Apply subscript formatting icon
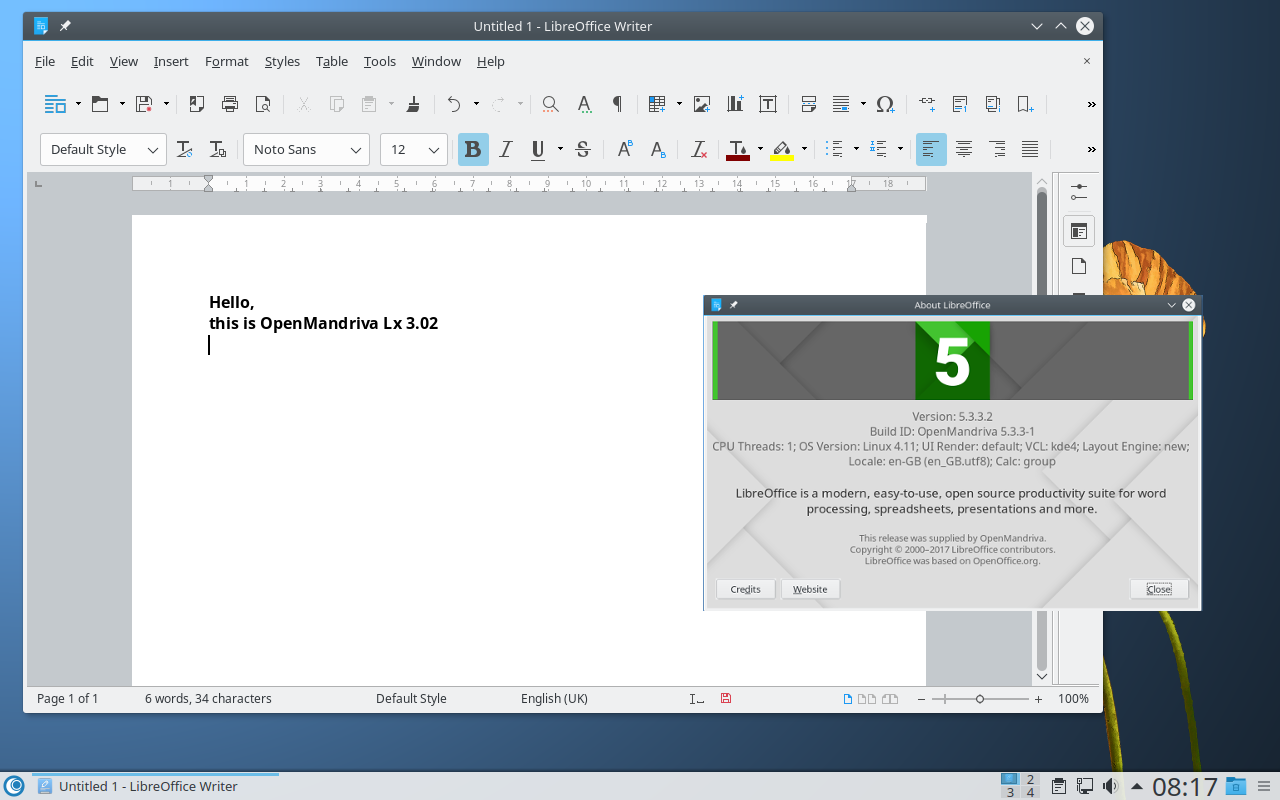 coord(658,149)
